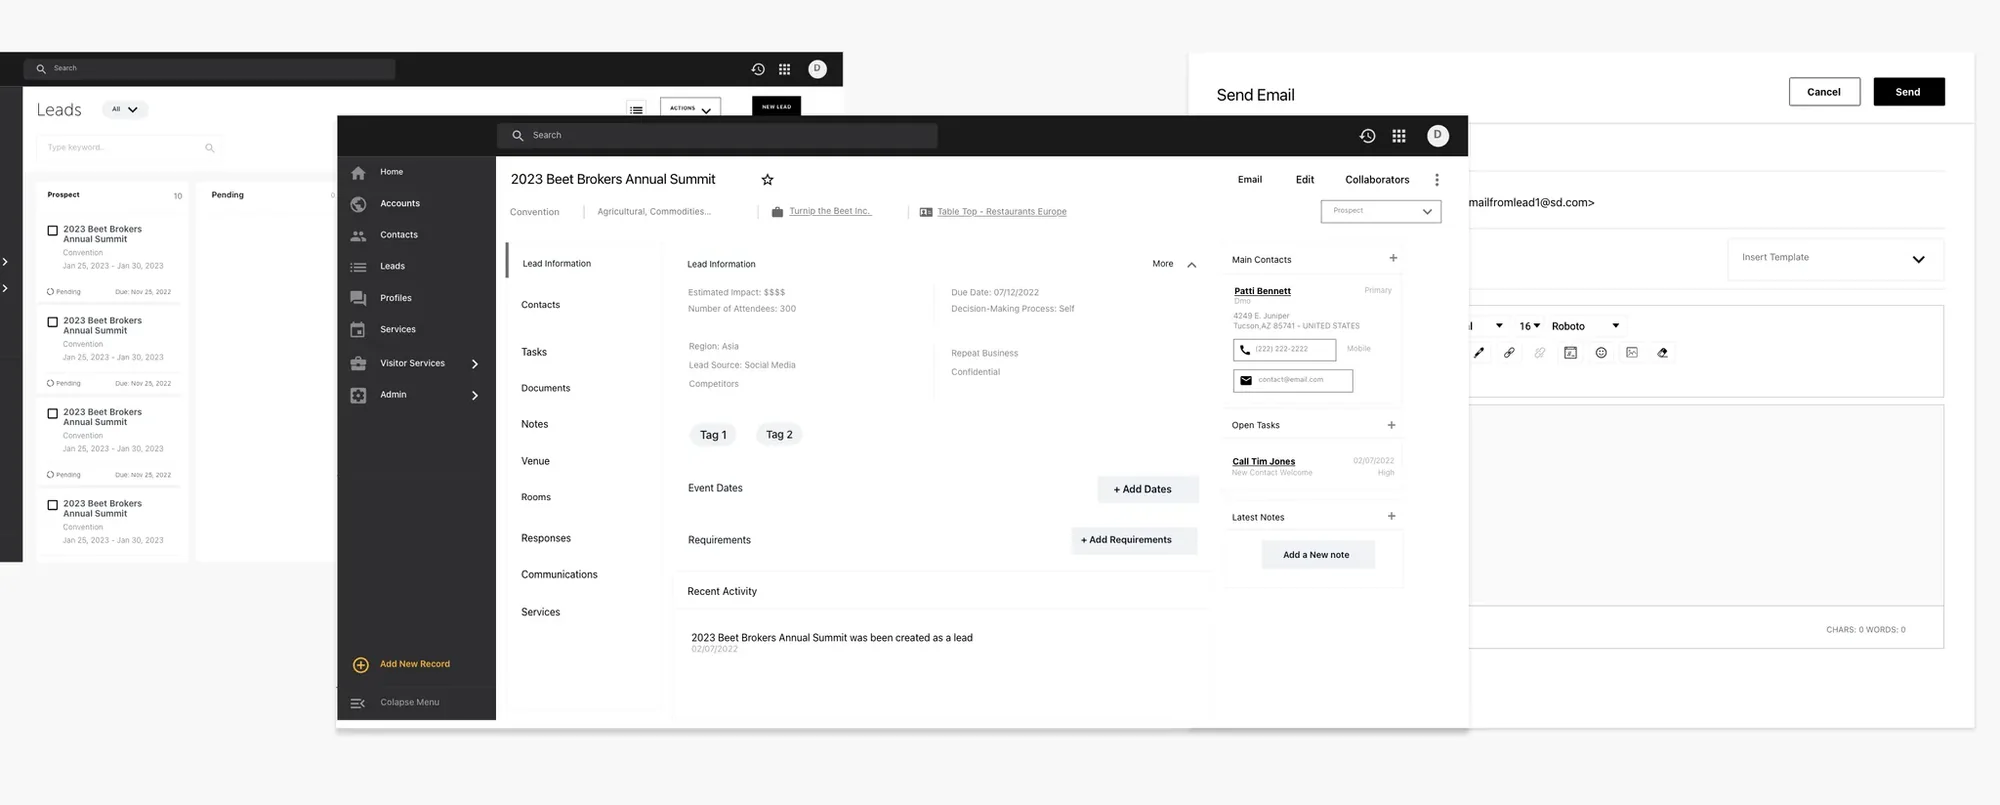
Task: Expand the Admin submenu
Action: pos(475,395)
